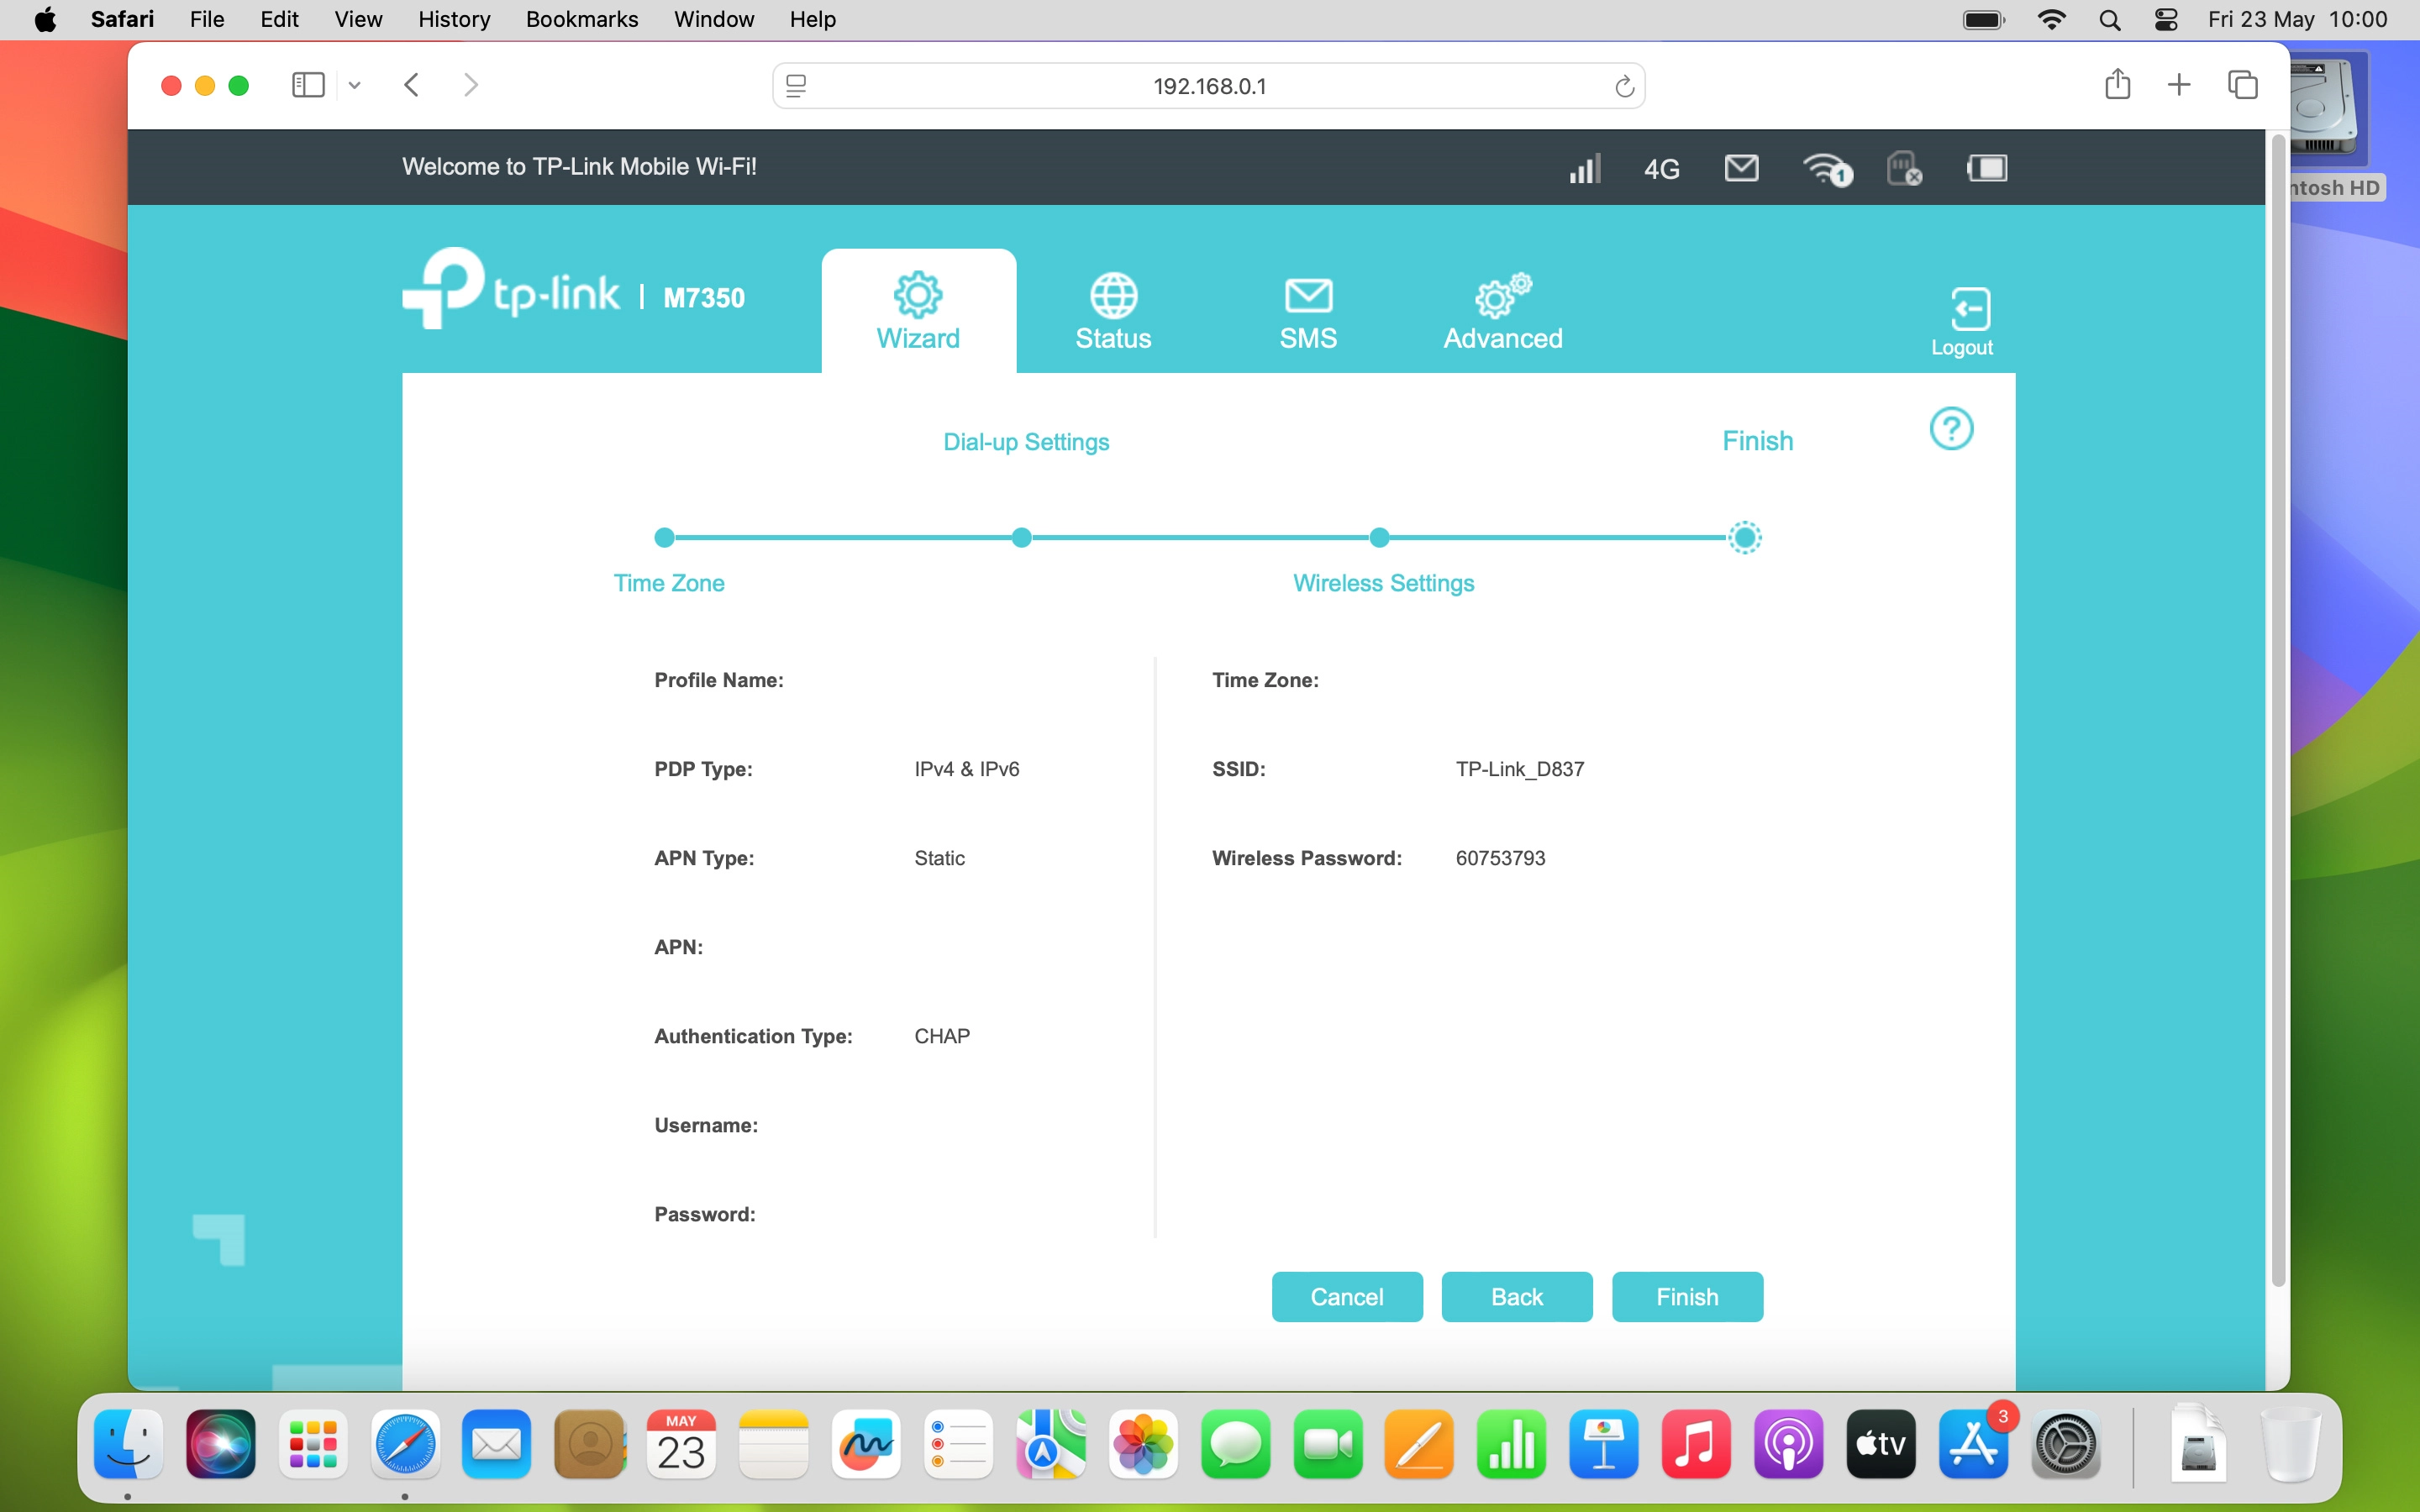Select the Finish step progress marker
The height and width of the screenshot is (1512, 2420).
(x=1745, y=538)
